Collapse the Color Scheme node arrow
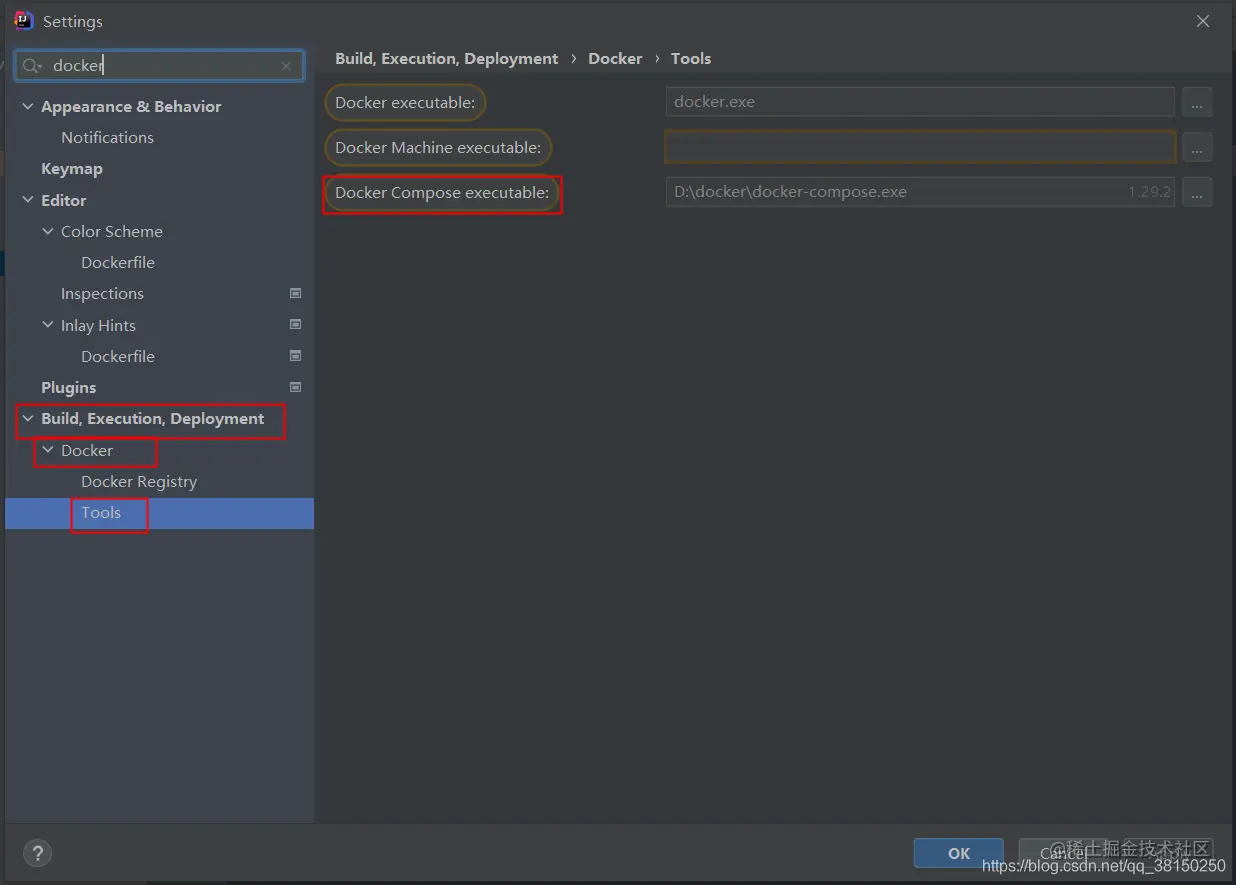The image size is (1236, 885). (x=48, y=231)
